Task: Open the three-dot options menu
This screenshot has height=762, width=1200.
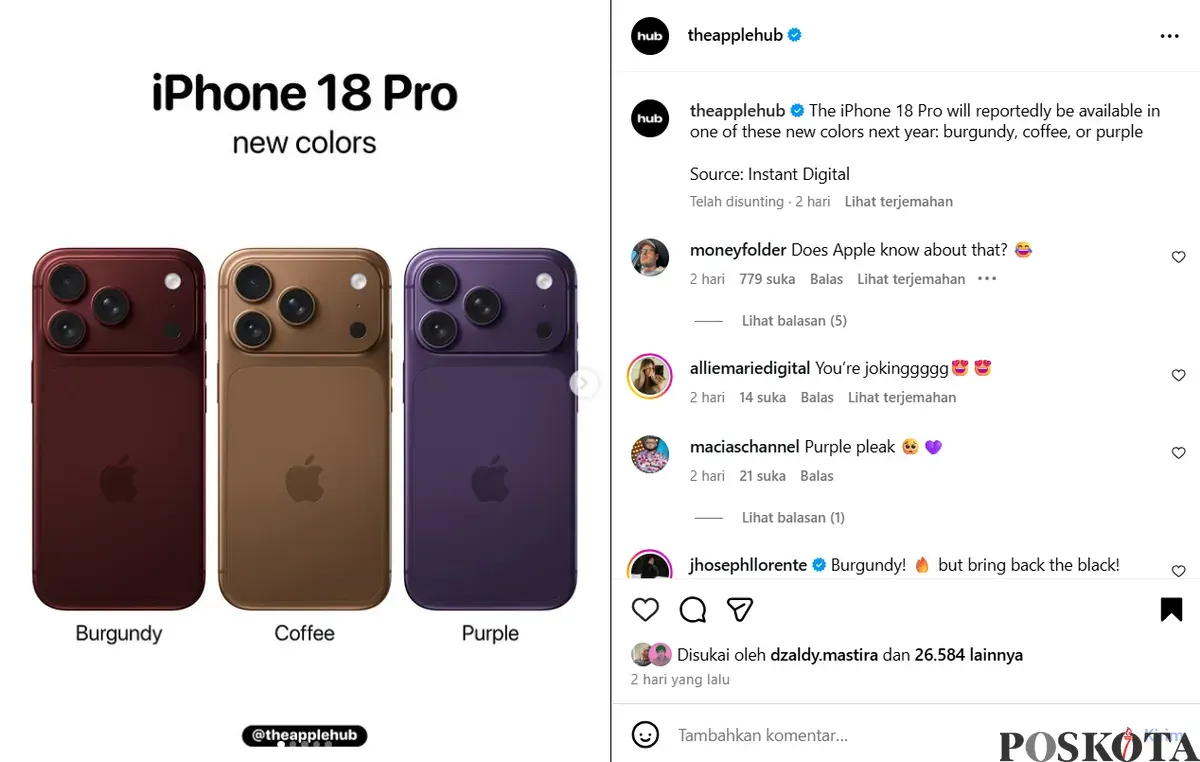Action: pos(1170,36)
